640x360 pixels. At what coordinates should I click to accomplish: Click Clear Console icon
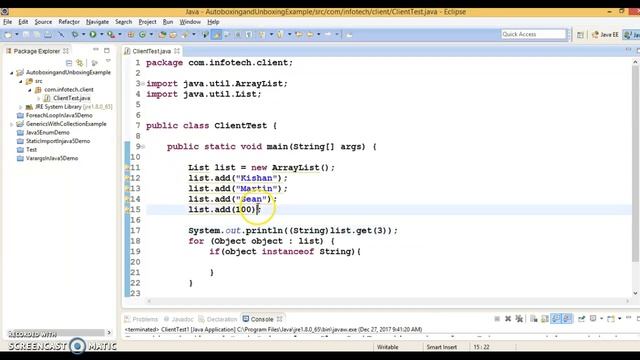(x=533, y=319)
